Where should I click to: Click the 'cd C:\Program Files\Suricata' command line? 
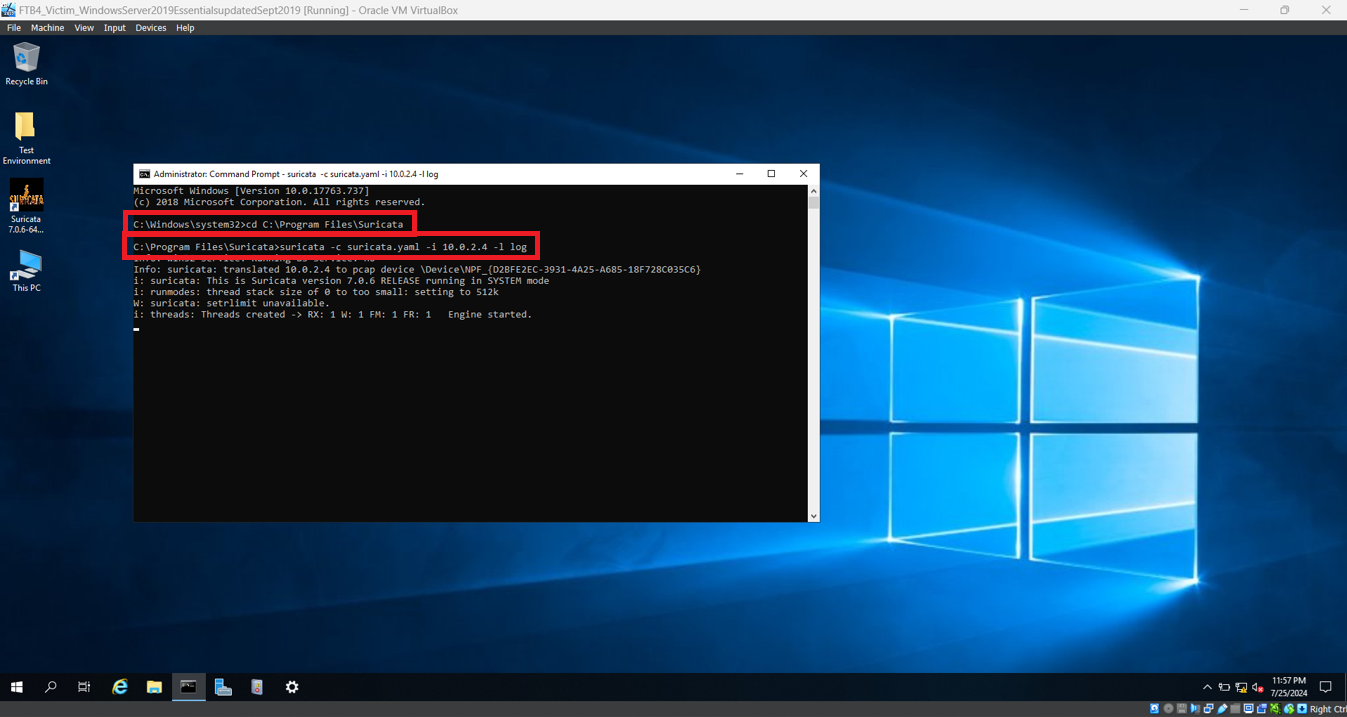click(x=268, y=224)
